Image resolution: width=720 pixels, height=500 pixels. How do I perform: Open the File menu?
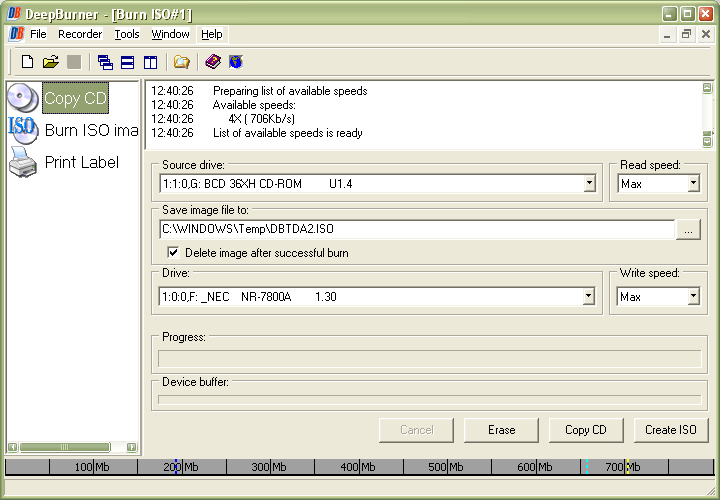tap(38, 34)
